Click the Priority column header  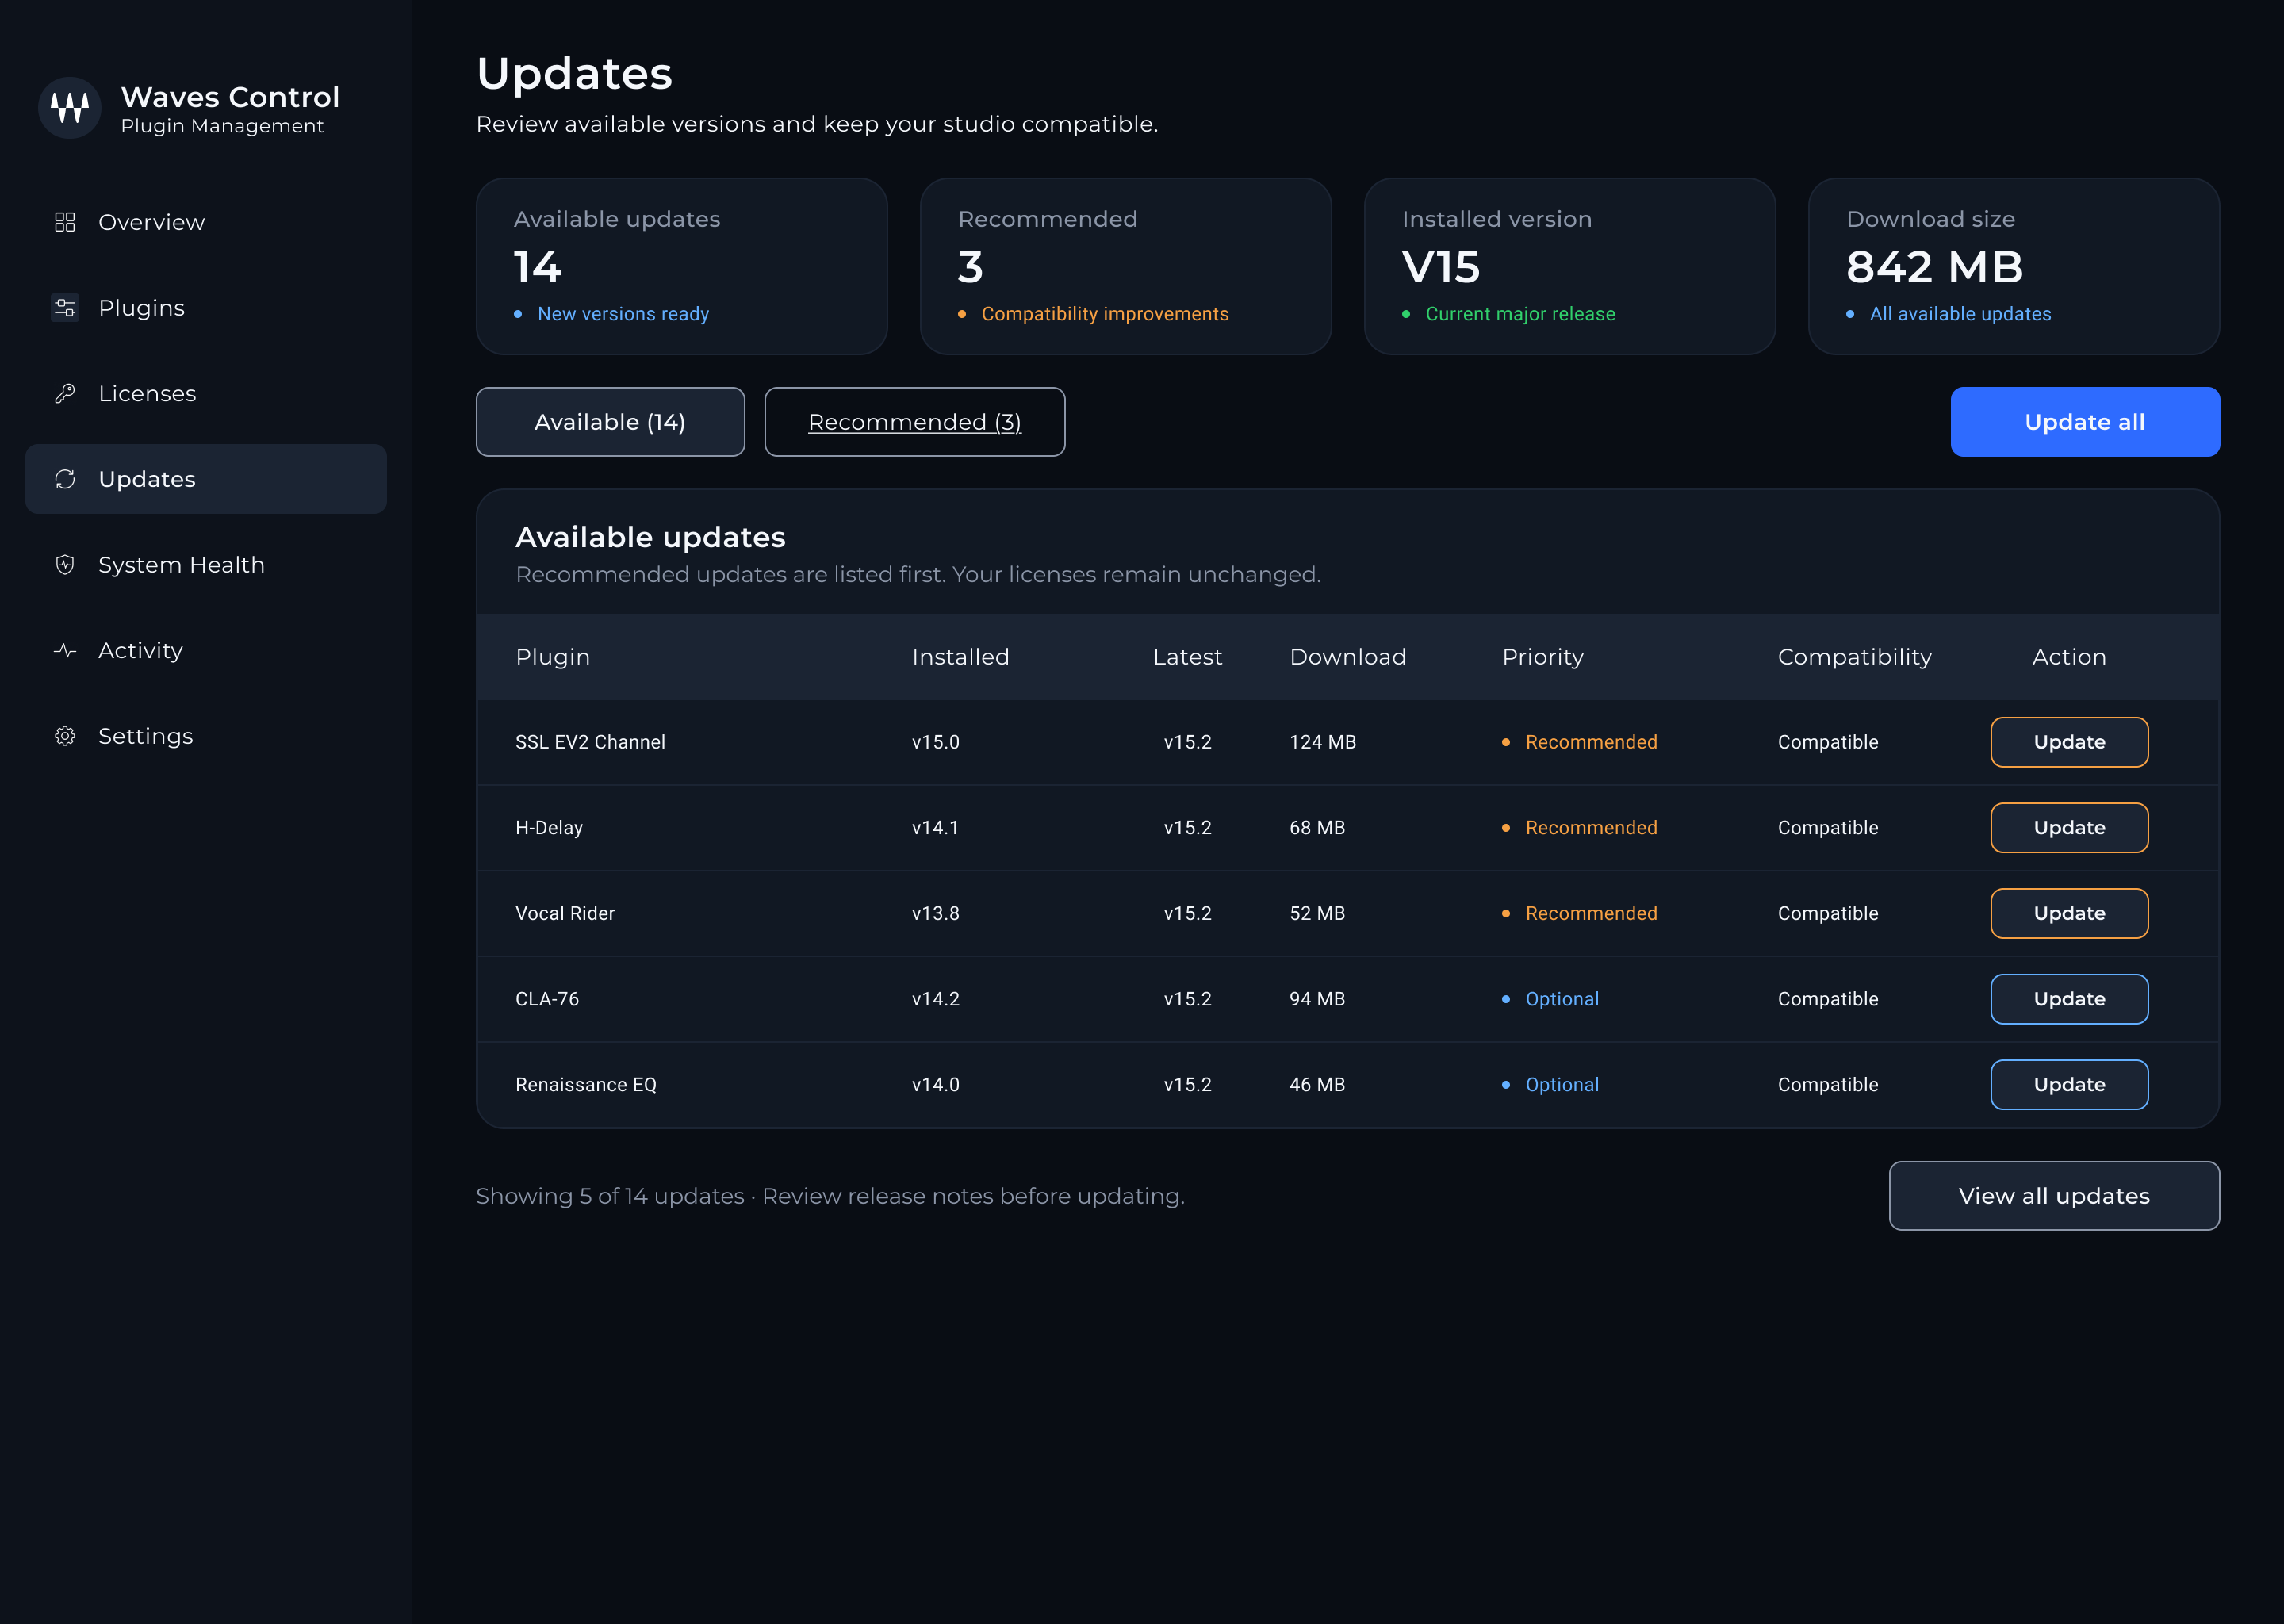[x=1542, y=657]
